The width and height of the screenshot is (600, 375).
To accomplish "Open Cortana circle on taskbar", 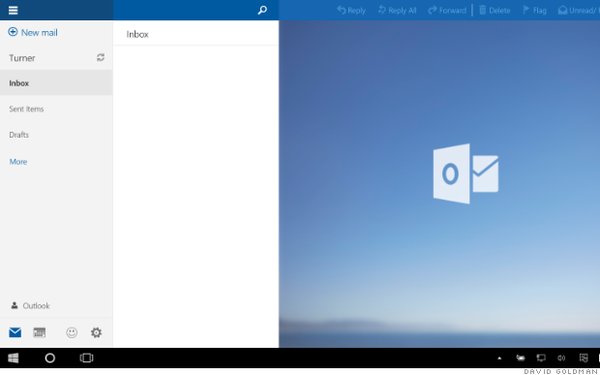I will point(50,358).
